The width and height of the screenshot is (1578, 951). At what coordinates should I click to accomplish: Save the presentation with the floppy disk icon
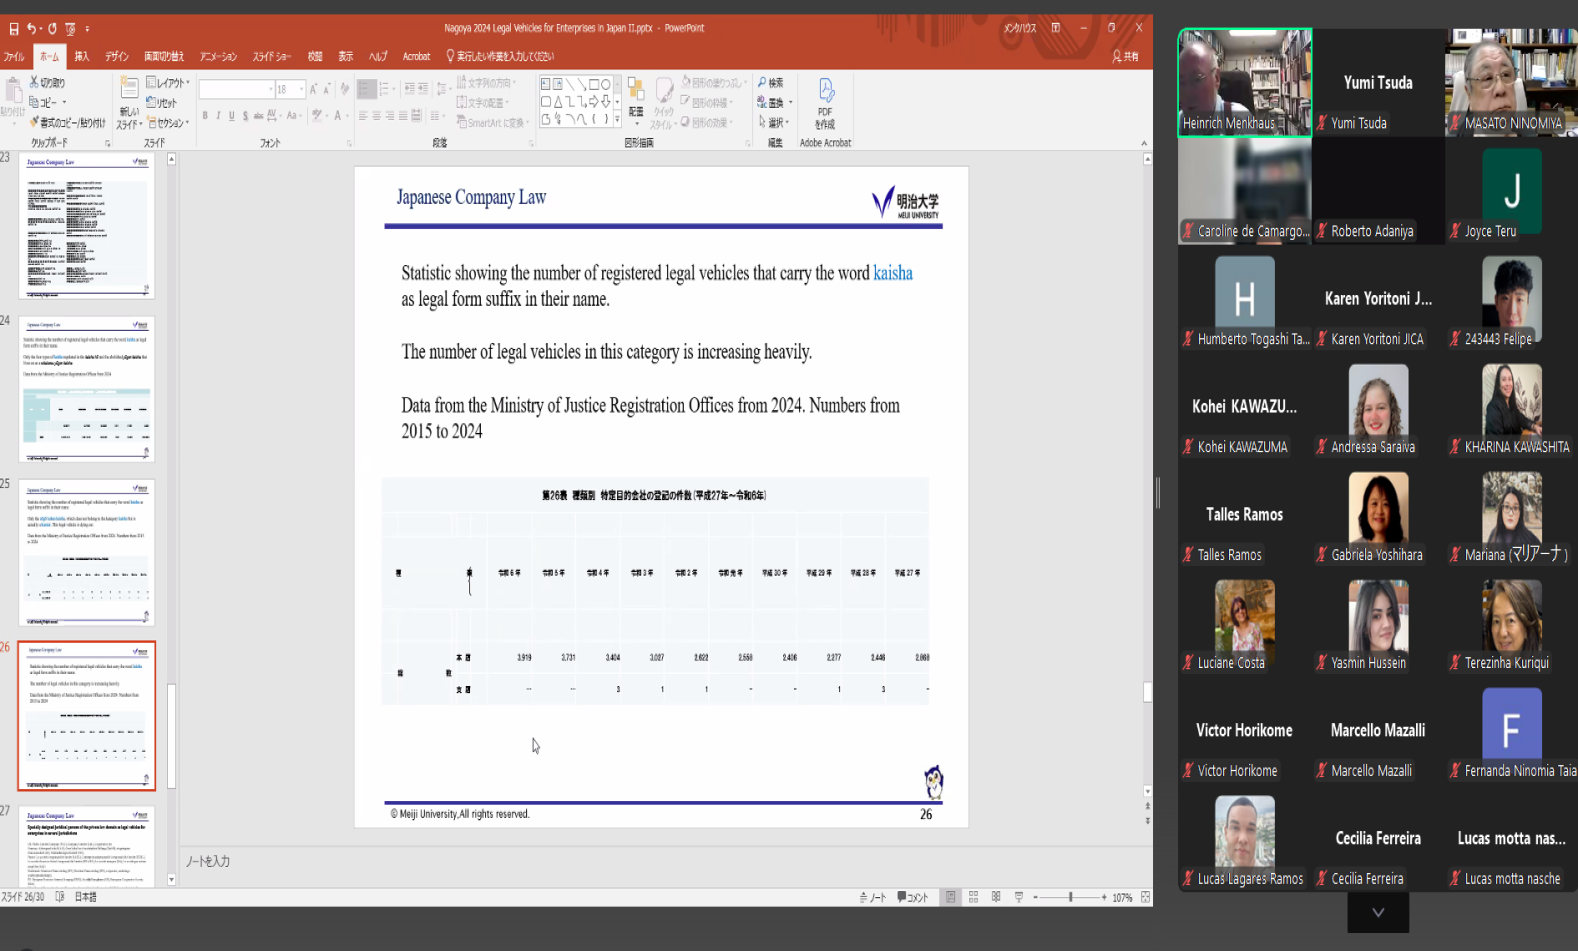[13, 28]
